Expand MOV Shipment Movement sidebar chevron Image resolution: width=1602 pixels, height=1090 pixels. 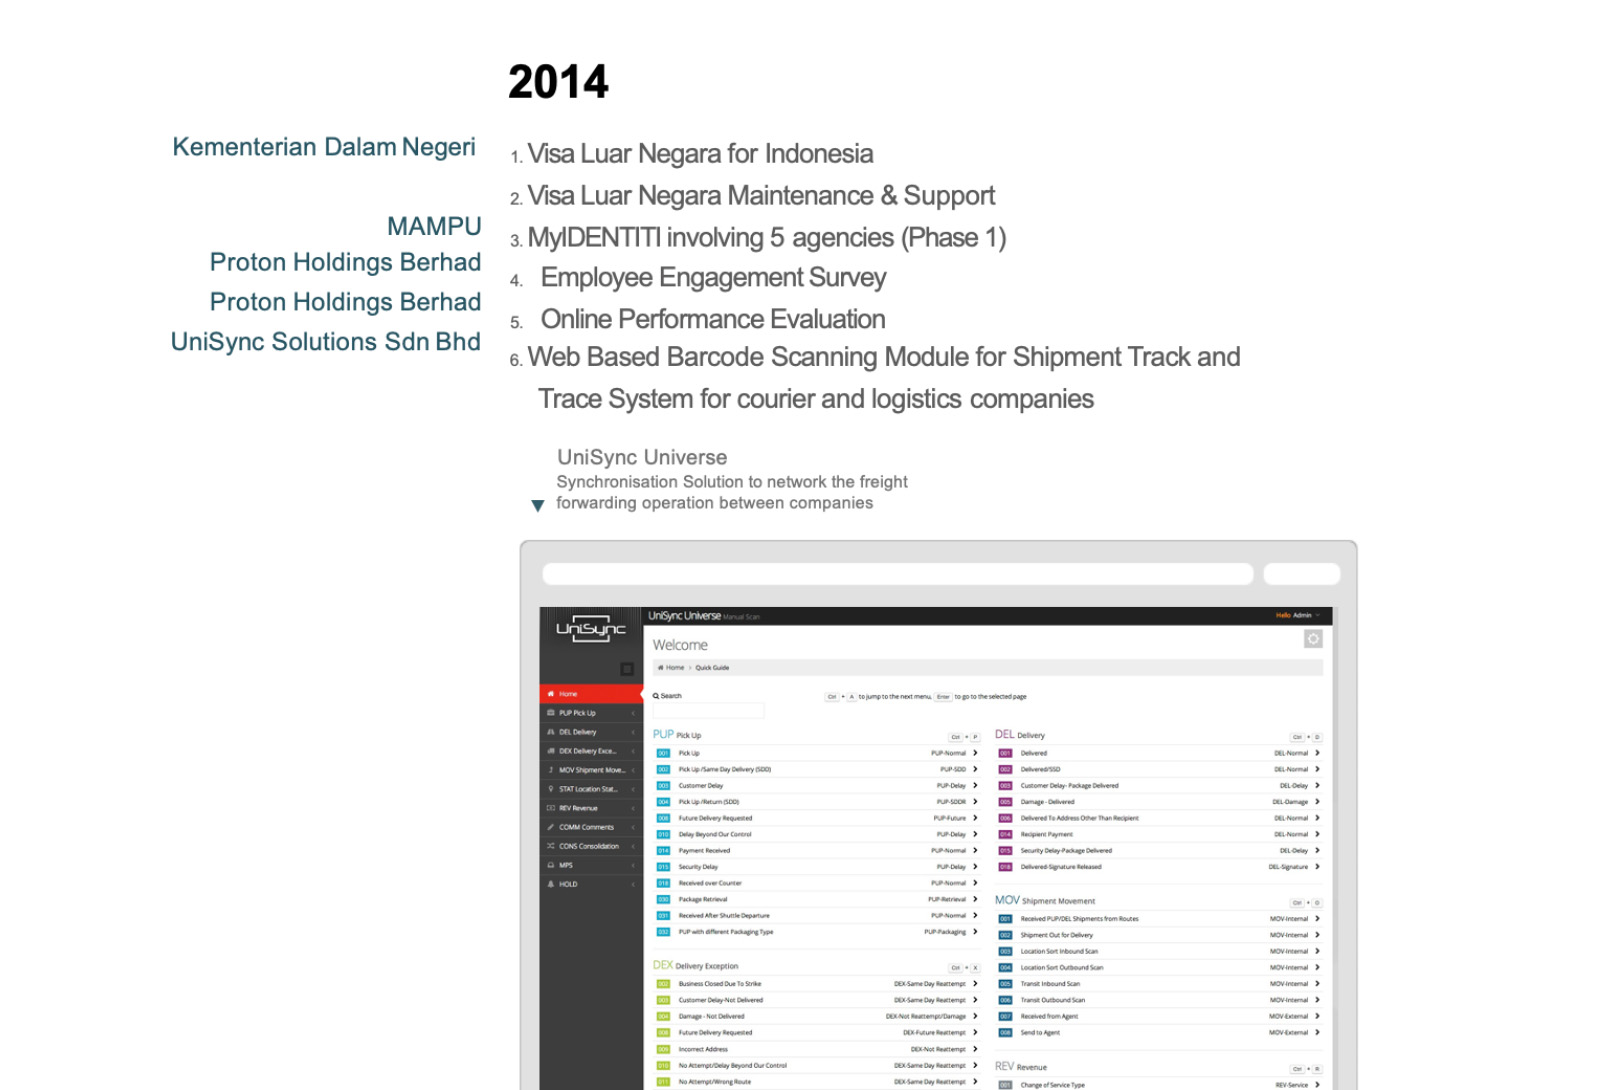tap(633, 770)
